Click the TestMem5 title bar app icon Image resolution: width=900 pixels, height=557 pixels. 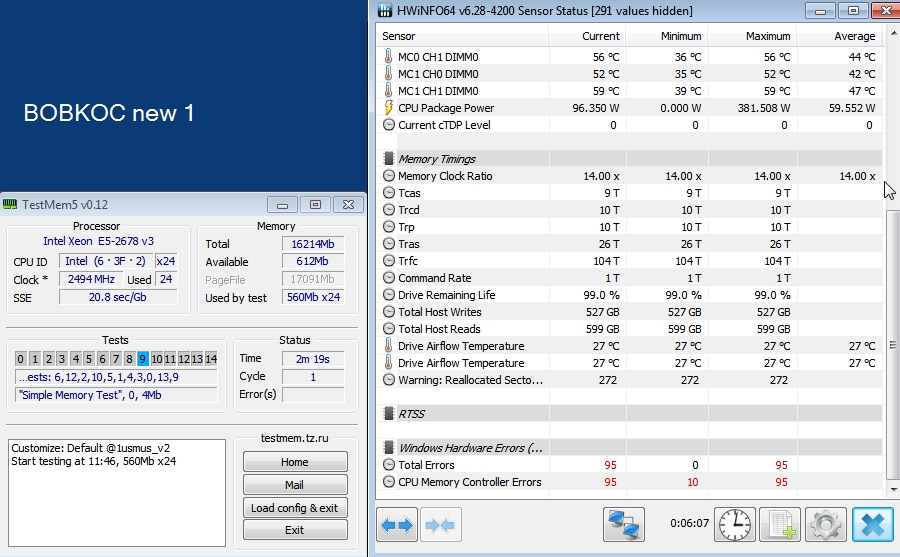(10, 204)
